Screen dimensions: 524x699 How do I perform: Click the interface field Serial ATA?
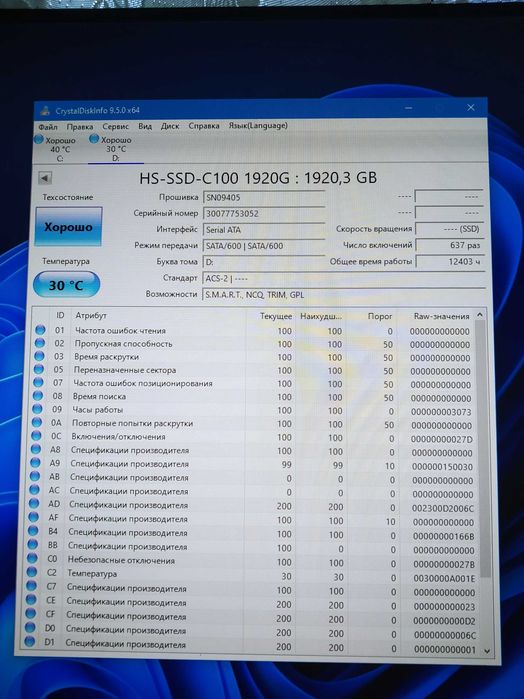point(264,230)
